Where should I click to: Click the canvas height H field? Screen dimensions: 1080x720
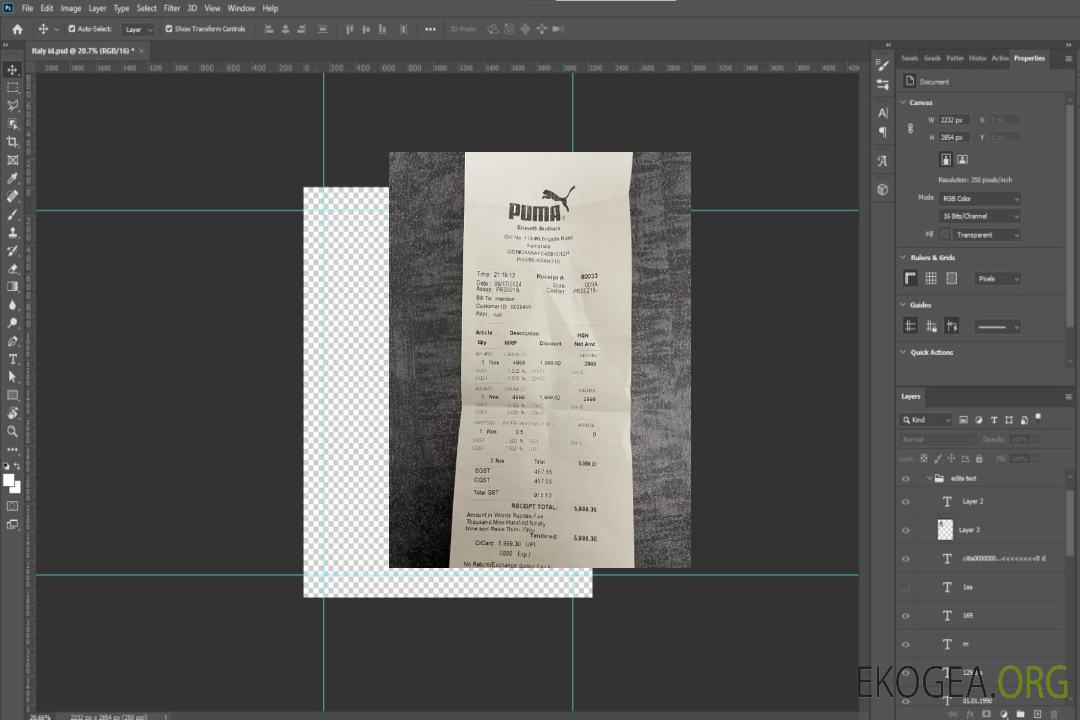pos(954,138)
